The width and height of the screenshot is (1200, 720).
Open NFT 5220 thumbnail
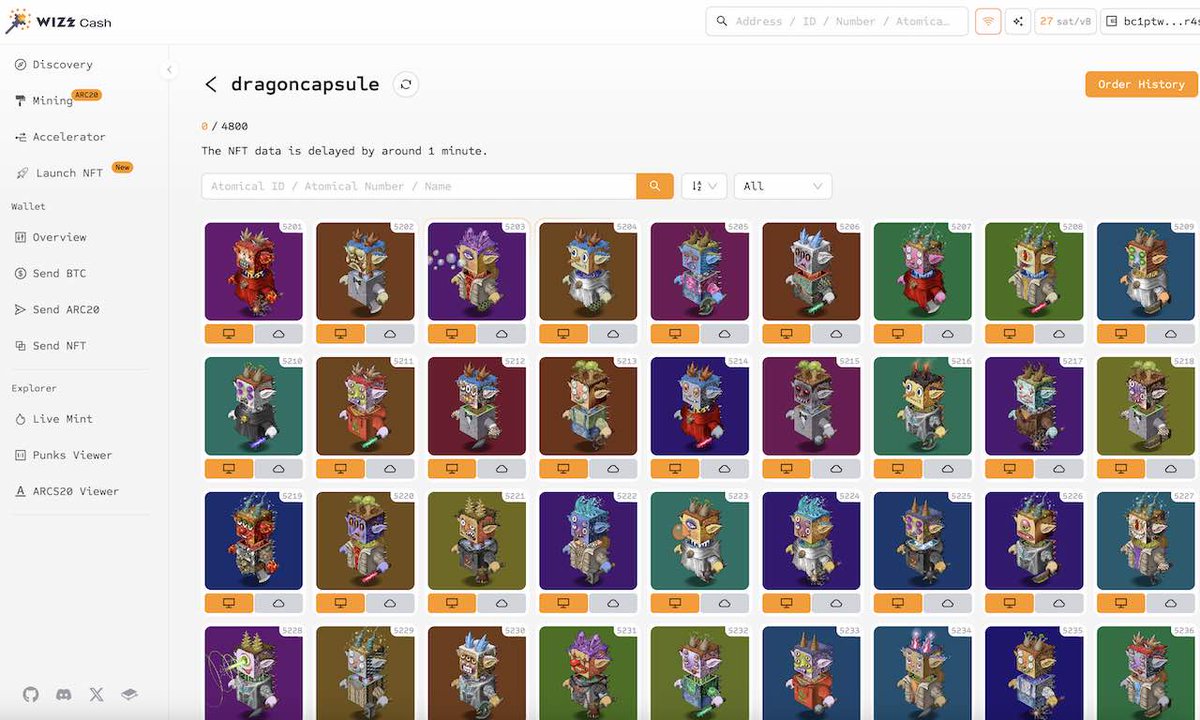365,541
